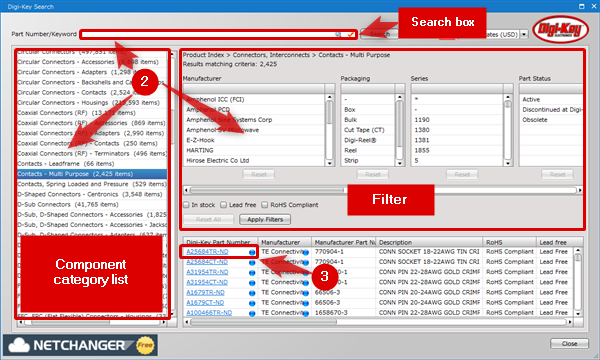Viewport: 600px width, 360px height.
Task: Sort by the results Manufacturer column header
Action: tap(285, 242)
